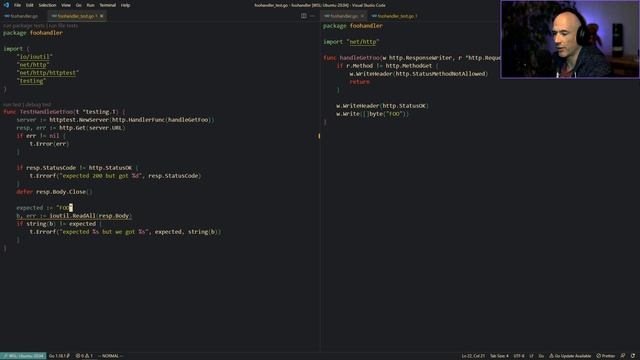Click the httptest.NewServer line
Image resolution: width=640 pixels, height=360 pixels.
point(115,120)
